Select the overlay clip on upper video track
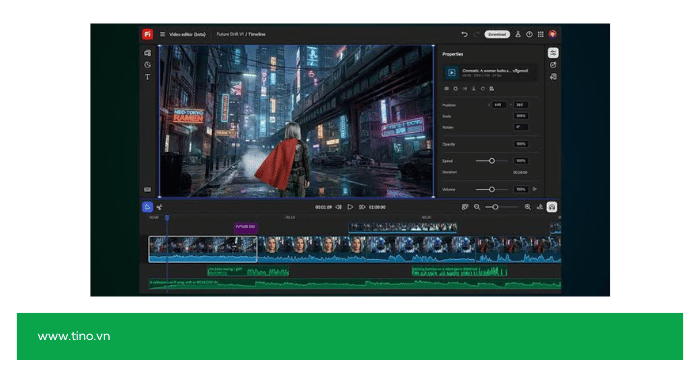This screenshot has height=375, width=700. pyautogui.click(x=403, y=228)
